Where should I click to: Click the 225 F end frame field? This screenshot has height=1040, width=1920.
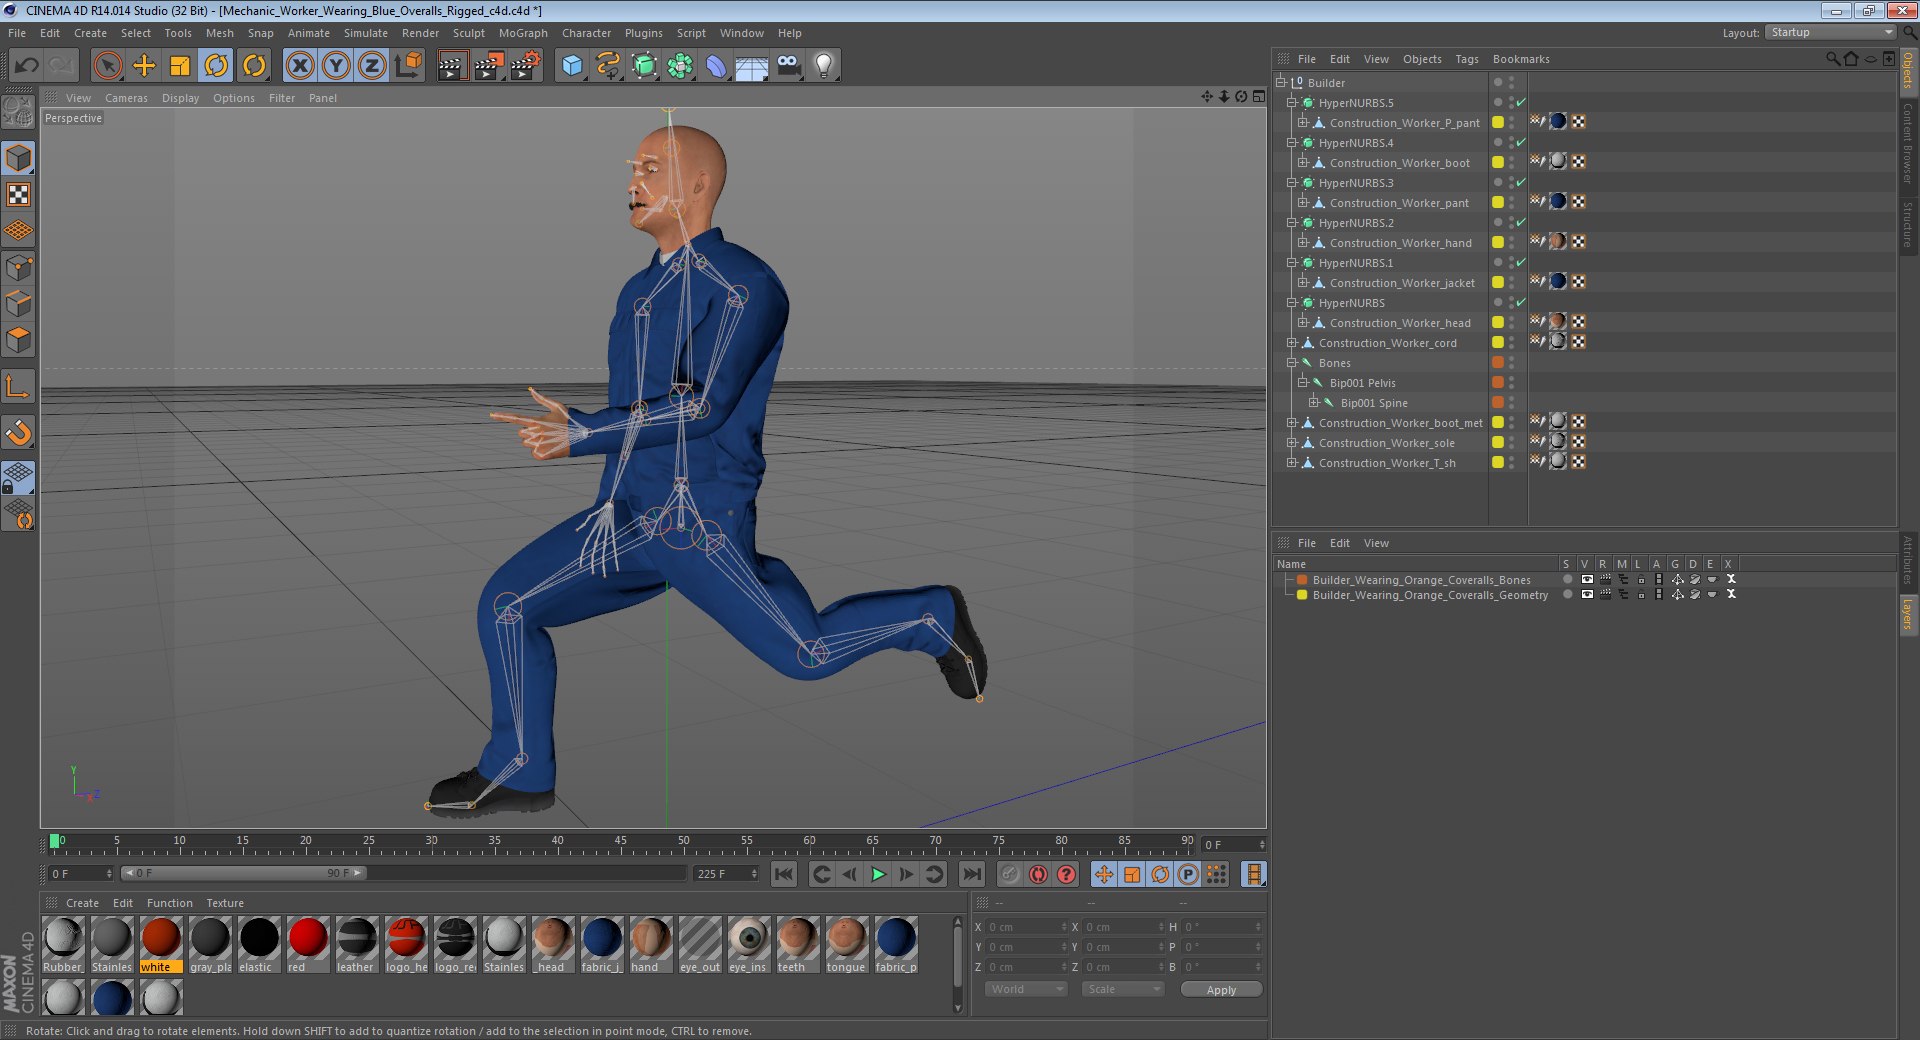click(726, 874)
